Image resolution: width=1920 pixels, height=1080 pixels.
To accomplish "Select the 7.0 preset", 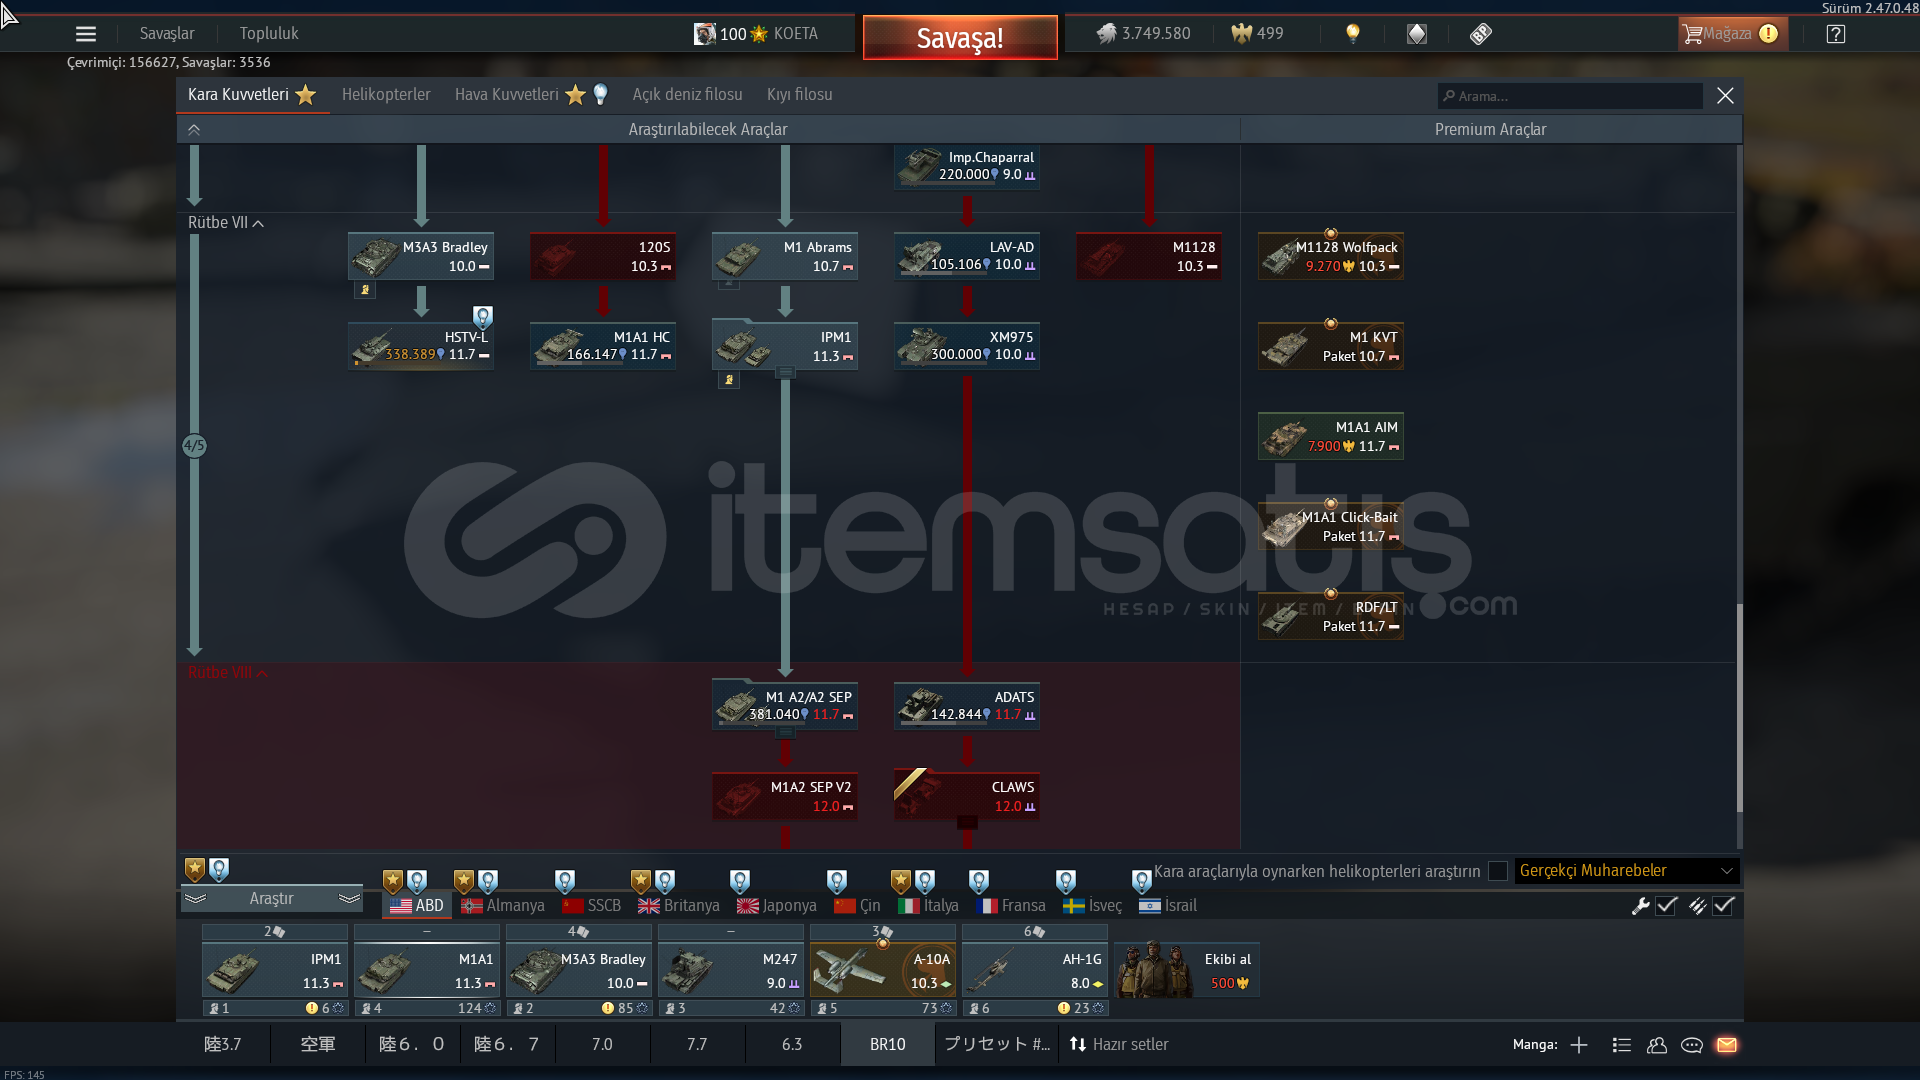I will point(602,1045).
